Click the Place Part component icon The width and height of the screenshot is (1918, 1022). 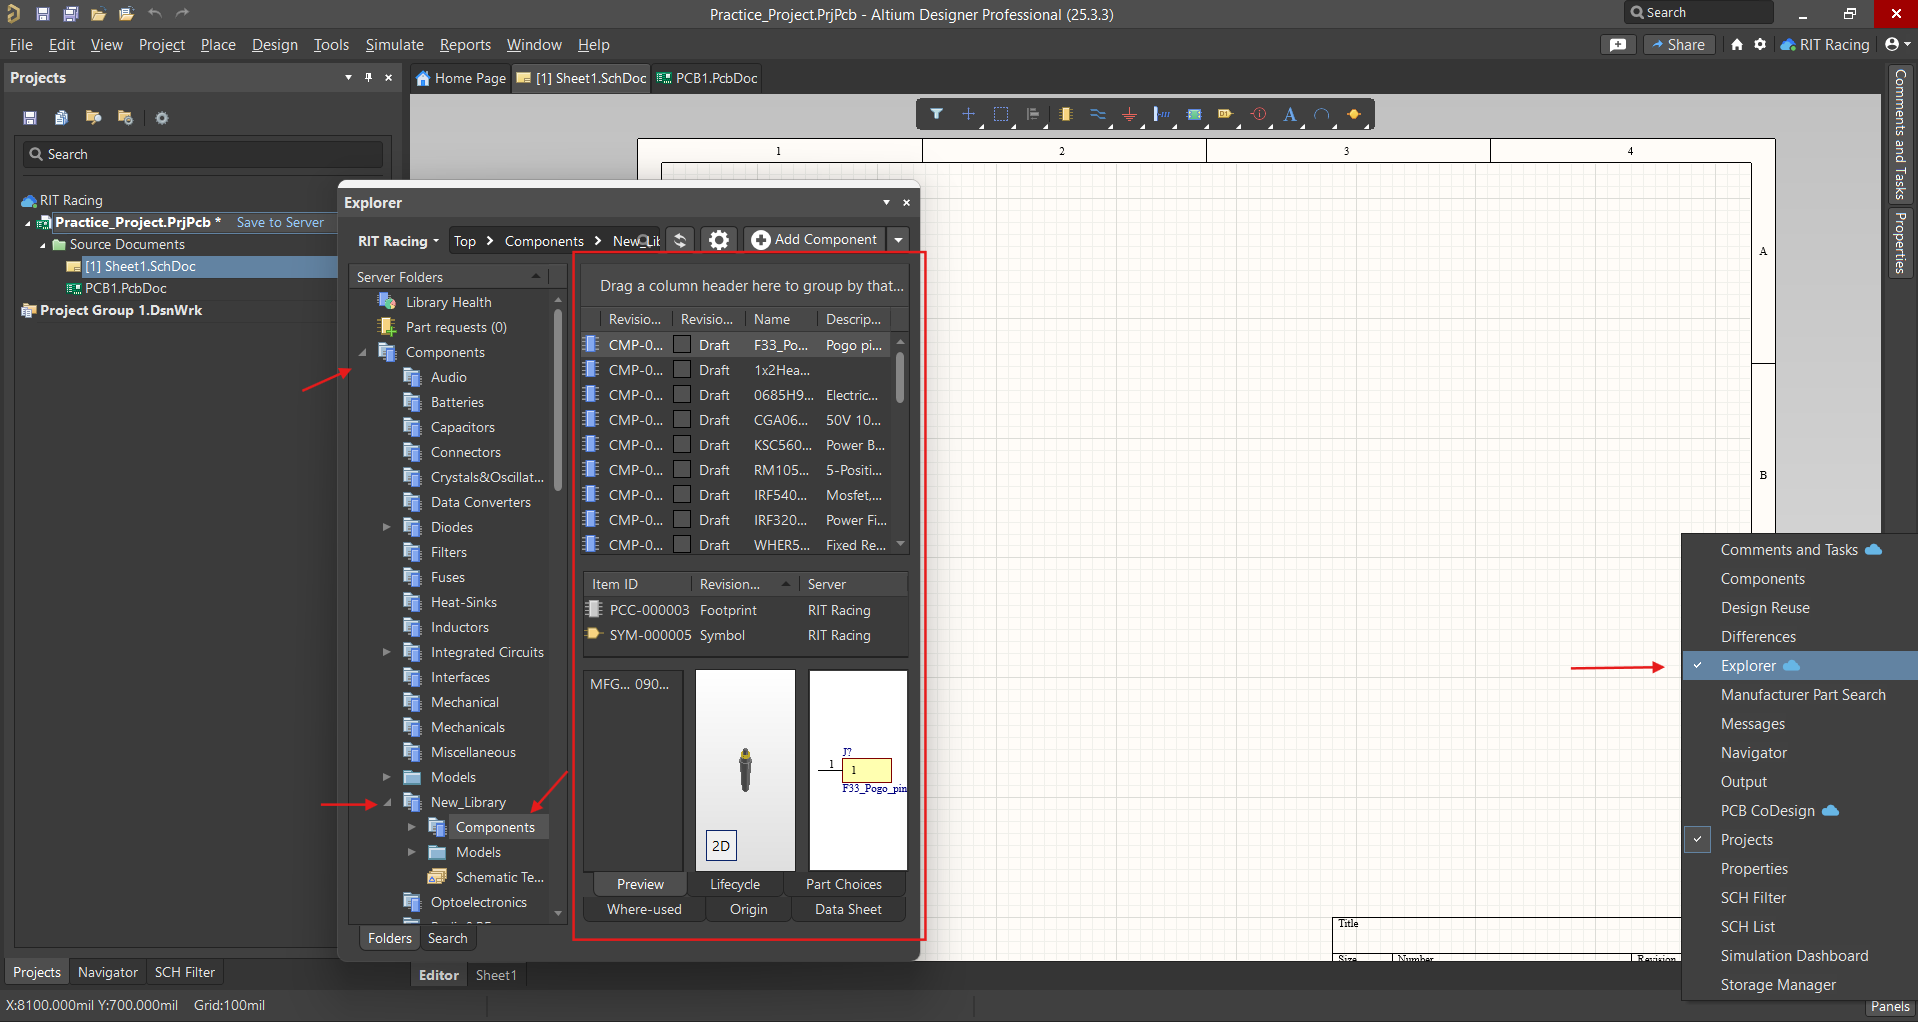[x=1066, y=114]
